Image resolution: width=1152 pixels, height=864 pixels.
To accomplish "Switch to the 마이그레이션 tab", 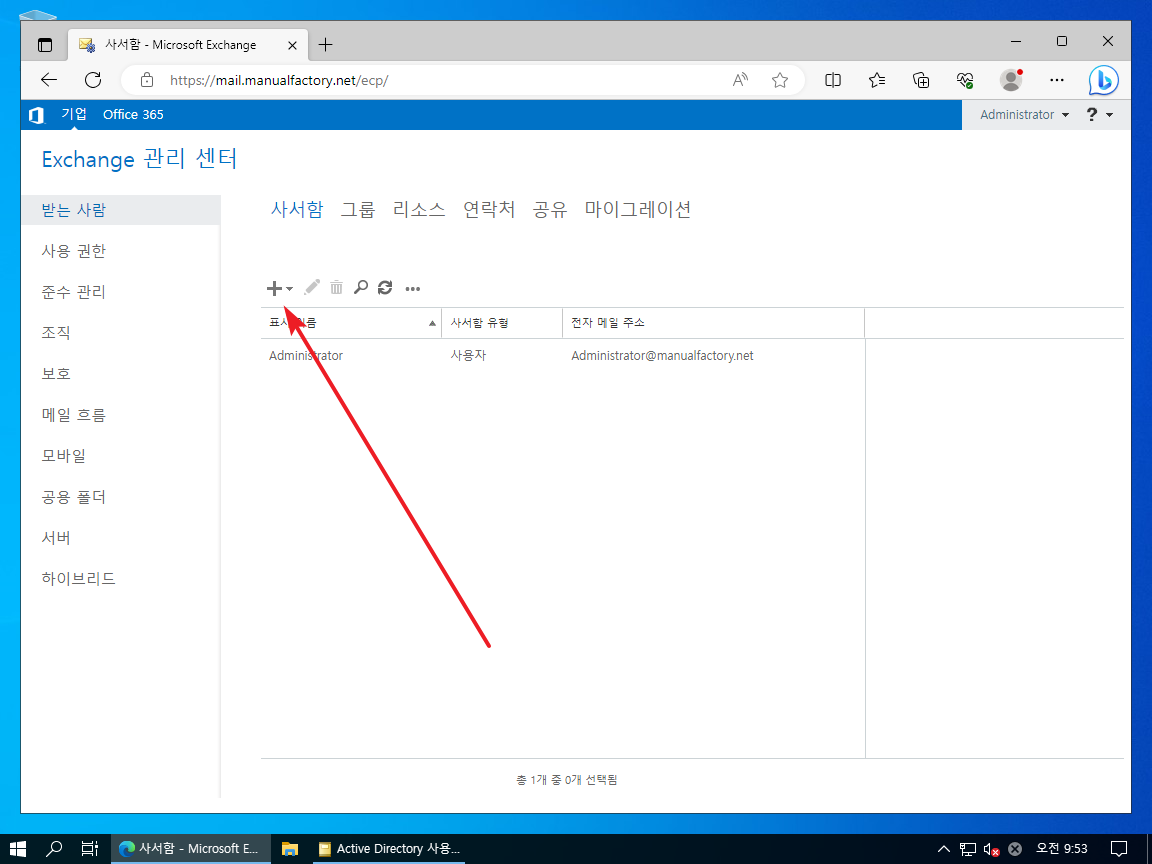I will 638,209.
